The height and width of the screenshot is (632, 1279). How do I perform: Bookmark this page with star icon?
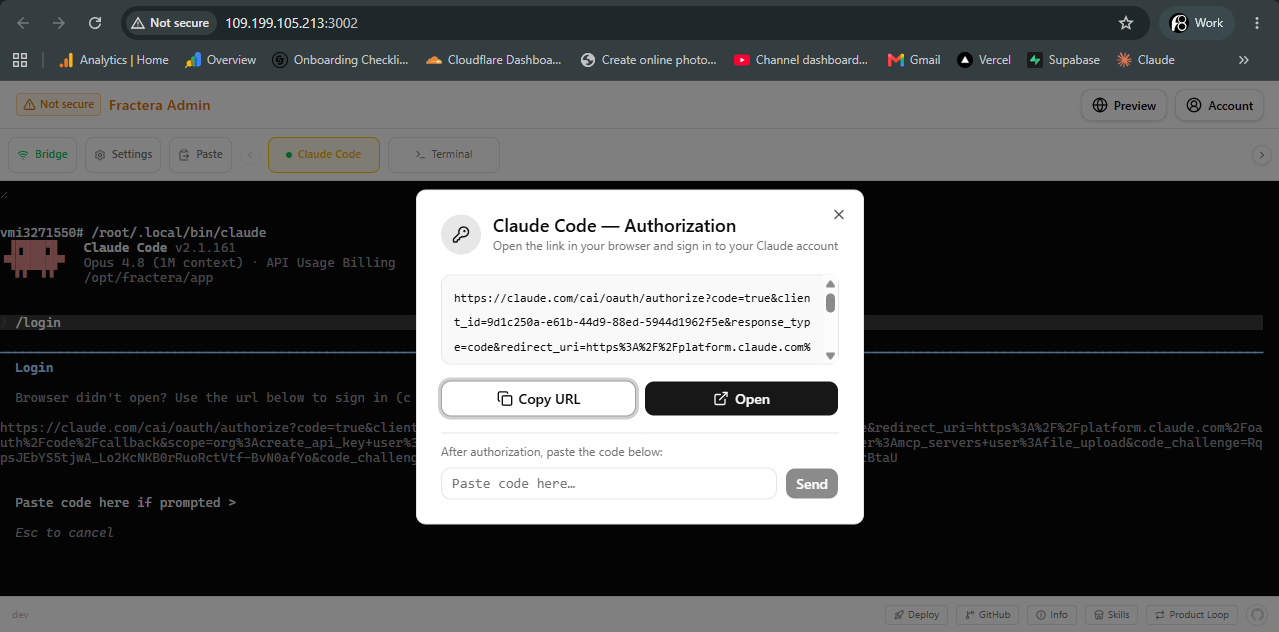coord(1126,22)
